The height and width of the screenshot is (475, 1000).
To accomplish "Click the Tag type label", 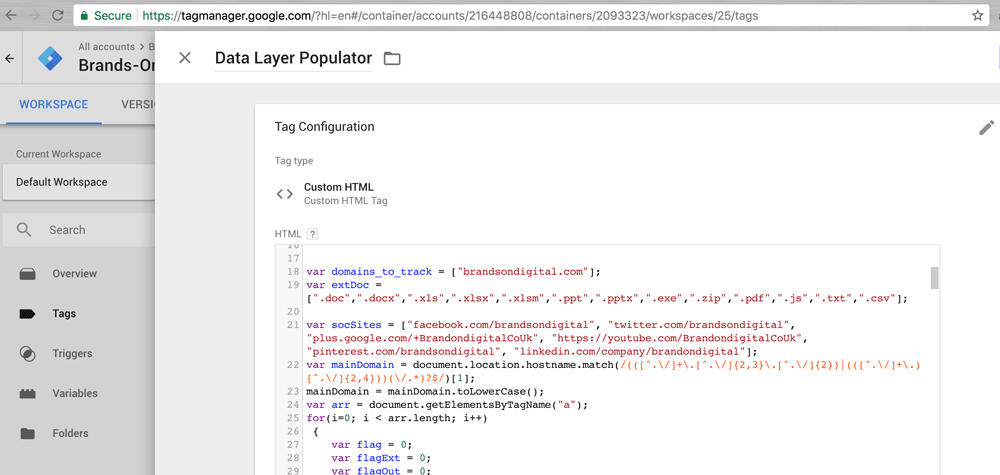I will [294, 161].
